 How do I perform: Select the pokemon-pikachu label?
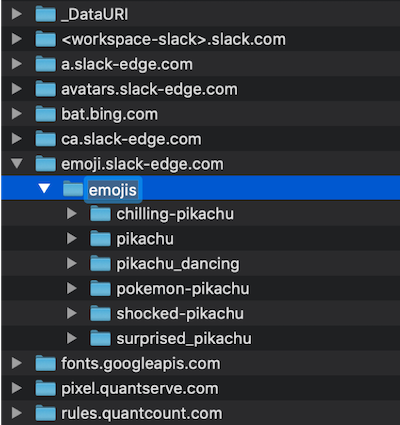point(183,289)
